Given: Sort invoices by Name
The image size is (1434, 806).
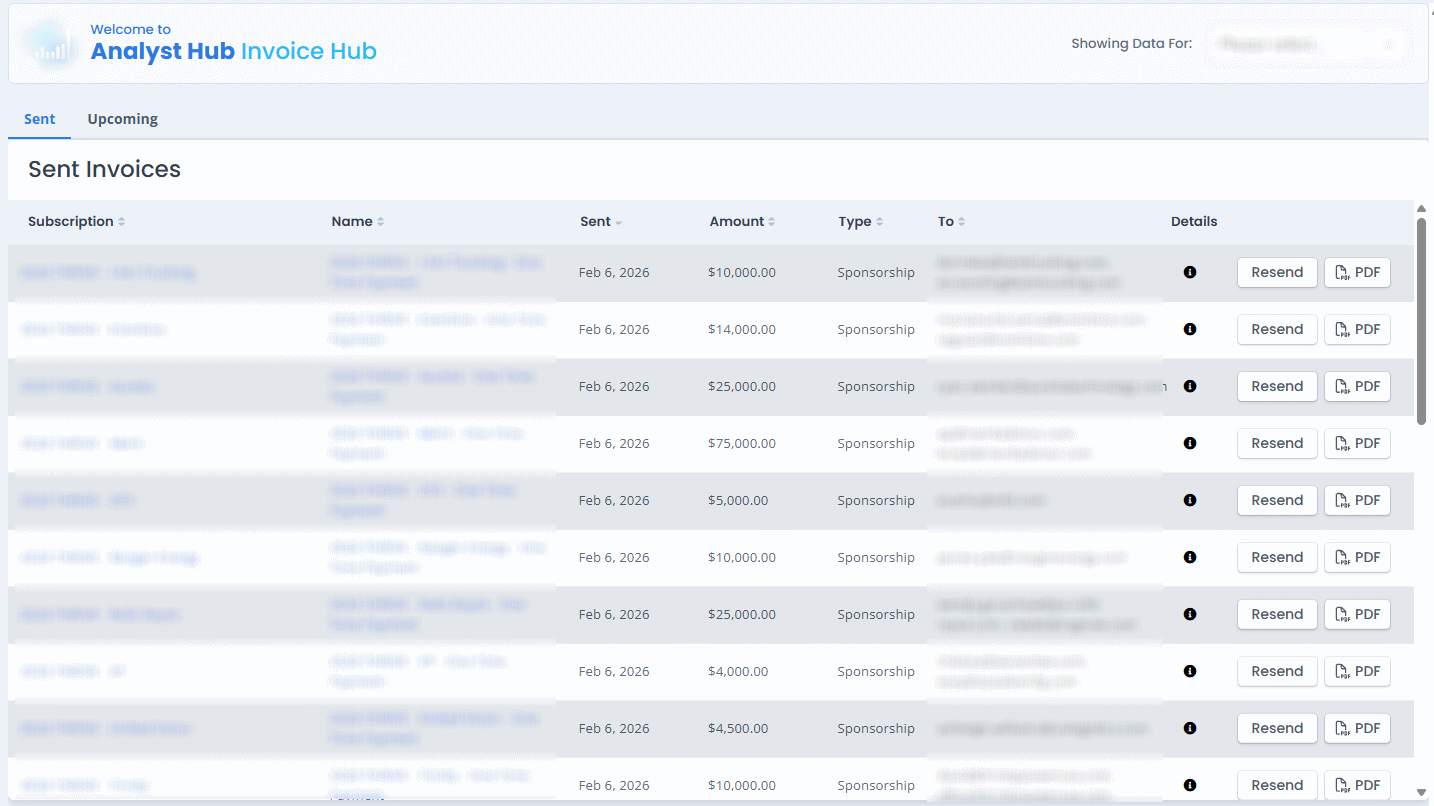Looking at the screenshot, I should [357, 221].
